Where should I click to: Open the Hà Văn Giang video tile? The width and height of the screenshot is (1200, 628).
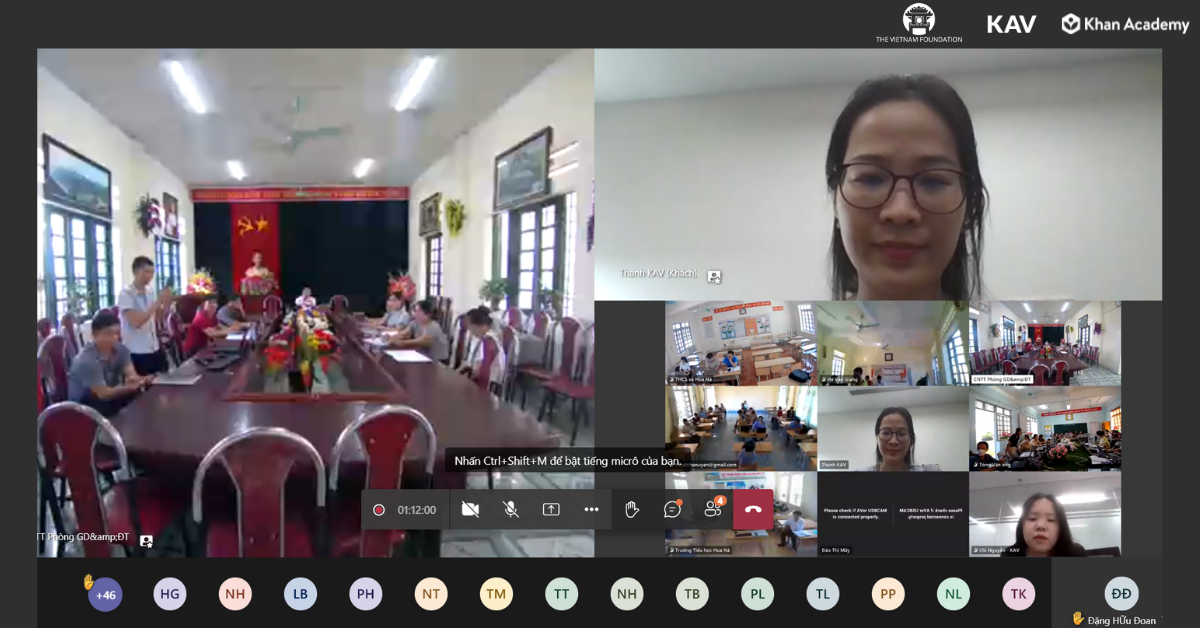click(x=892, y=343)
